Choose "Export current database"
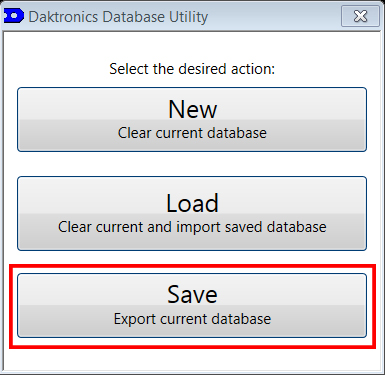This screenshot has height=375, width=385. (192, 319)
